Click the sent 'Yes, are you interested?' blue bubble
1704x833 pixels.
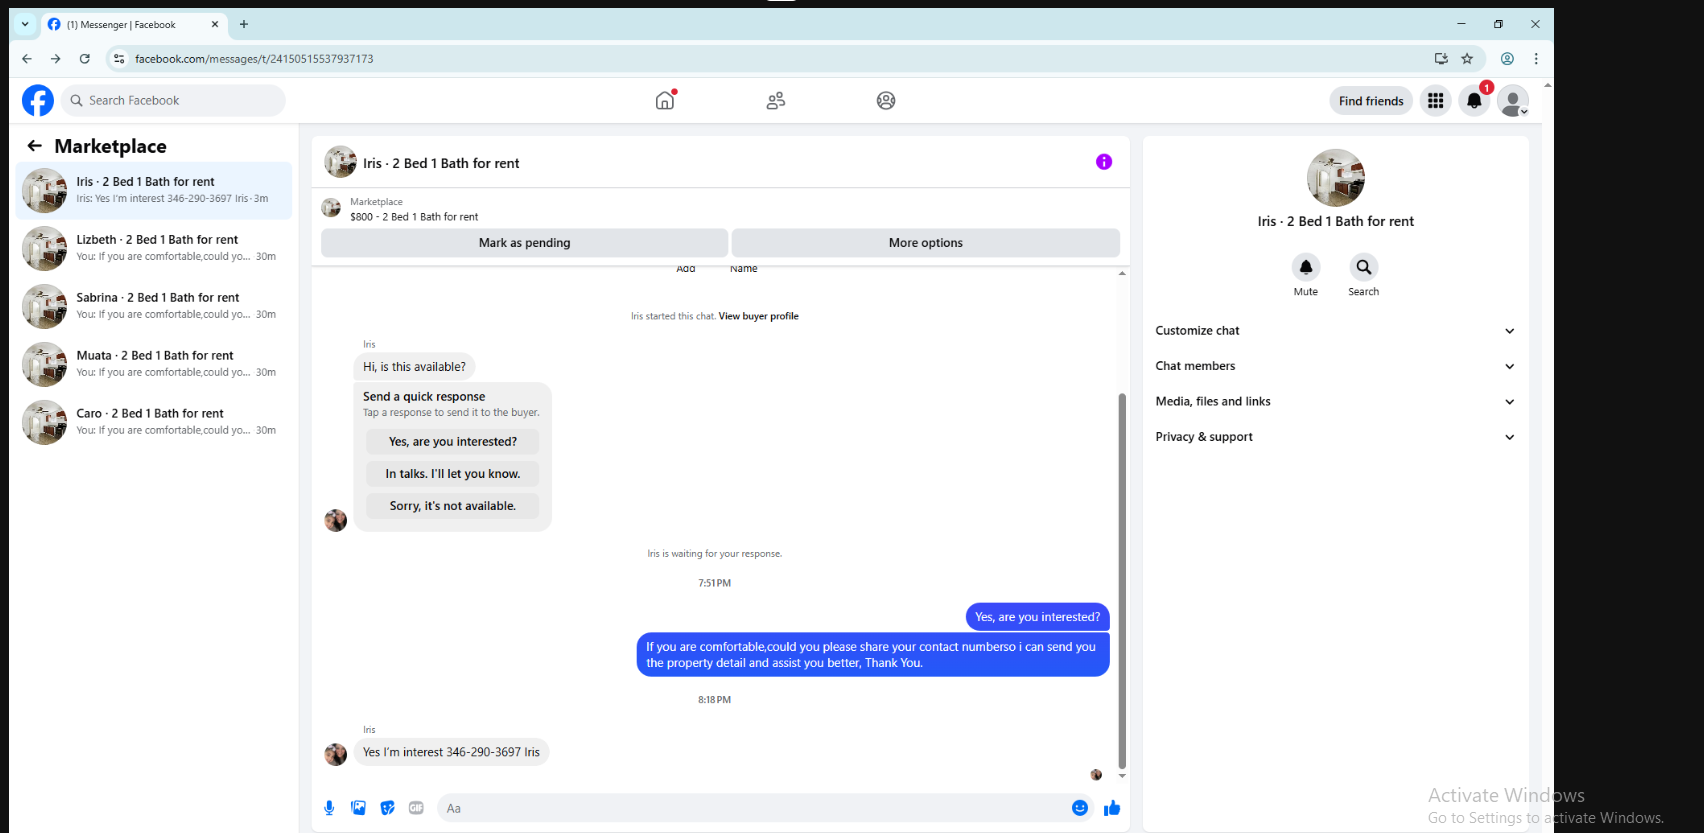coord(1037,617)
